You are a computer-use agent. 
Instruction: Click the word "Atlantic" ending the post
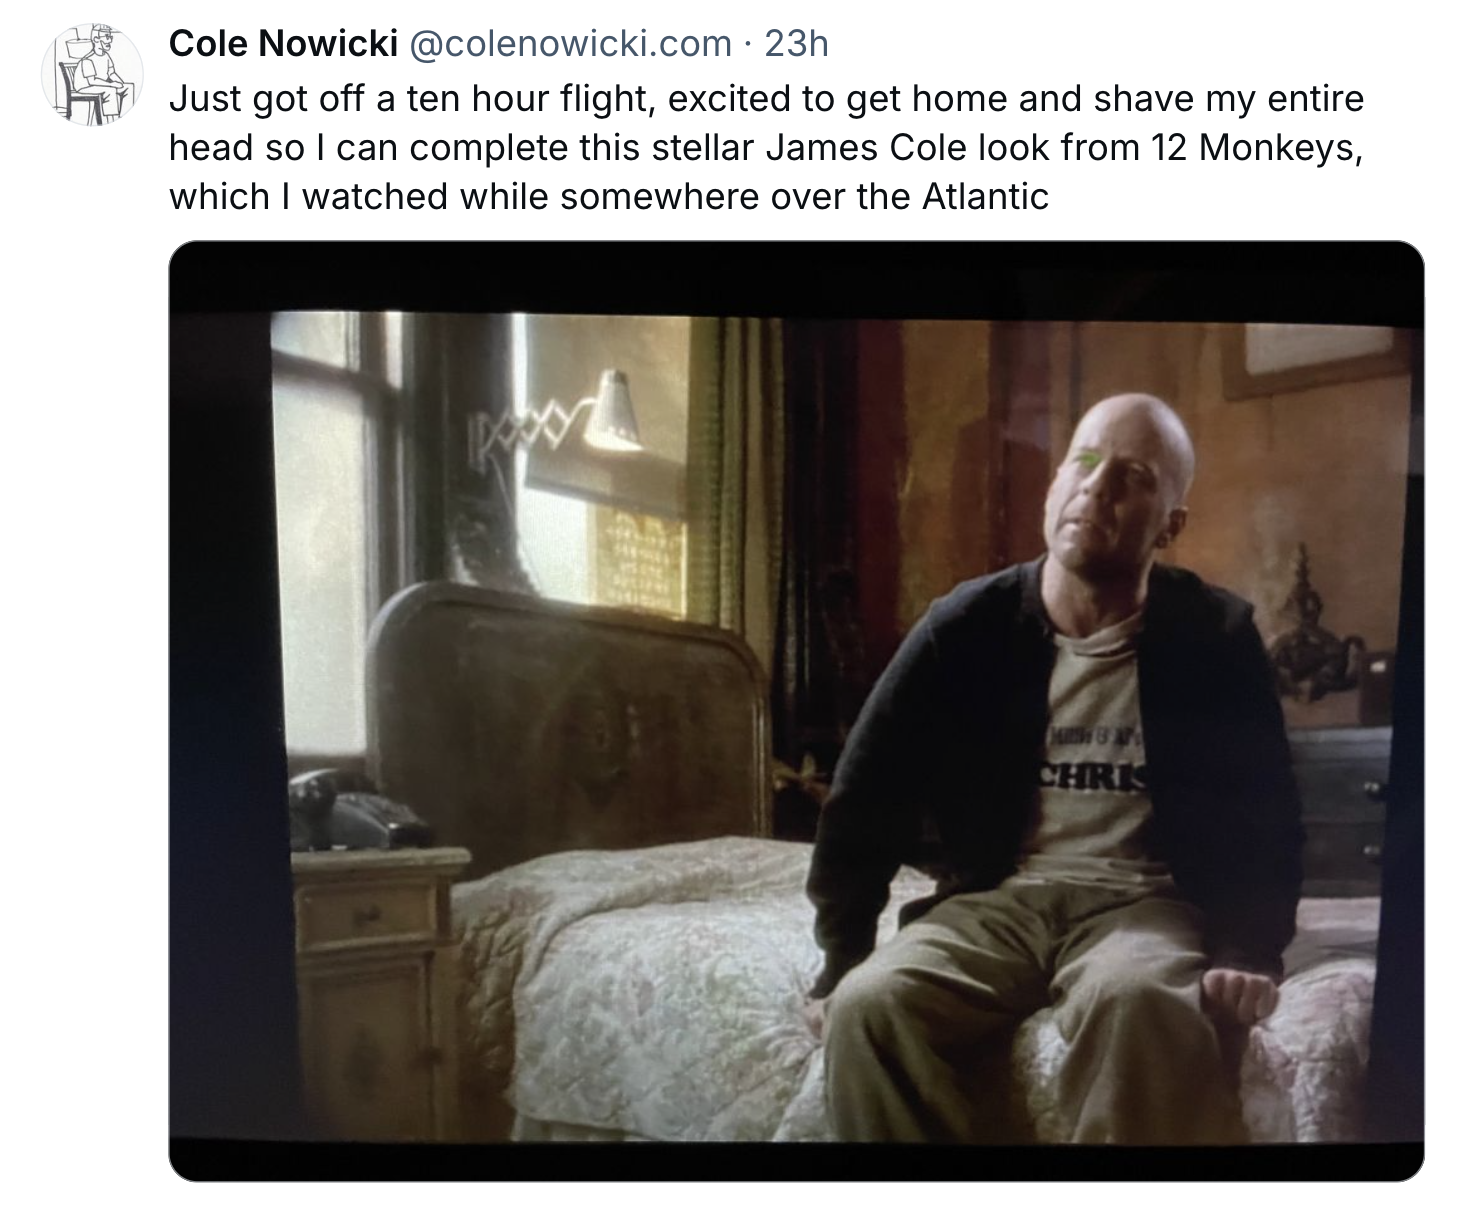click(985, 196)
